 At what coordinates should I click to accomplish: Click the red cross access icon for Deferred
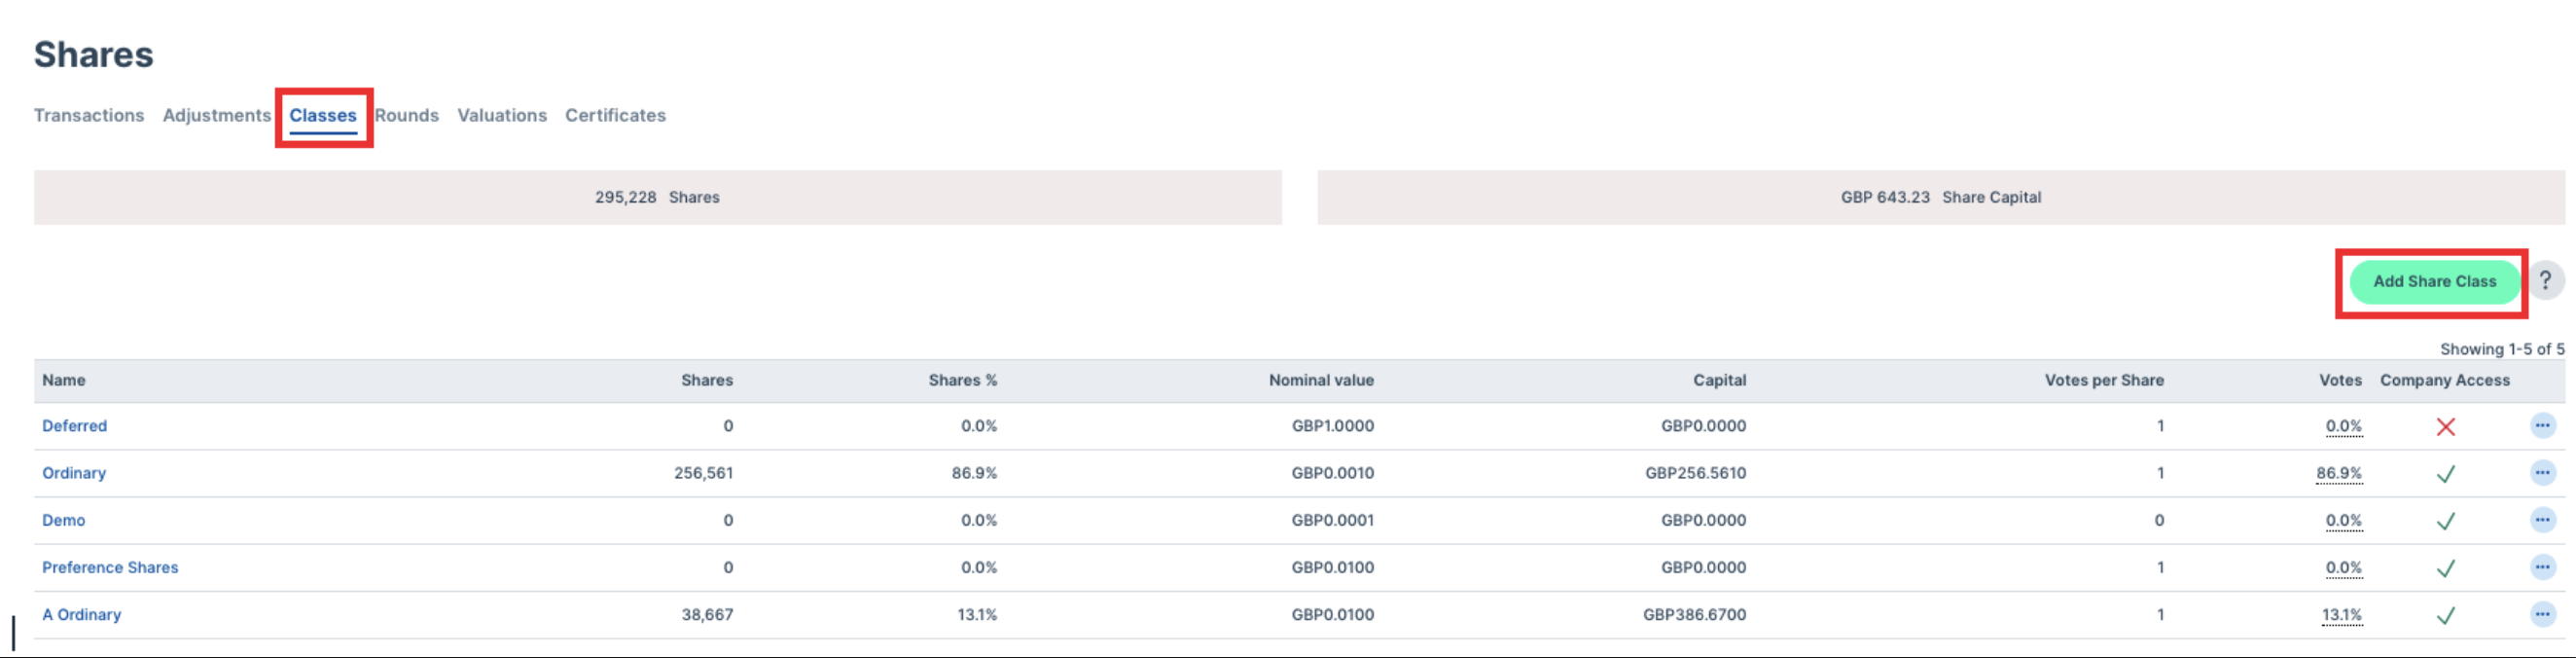click(2445, 427)
